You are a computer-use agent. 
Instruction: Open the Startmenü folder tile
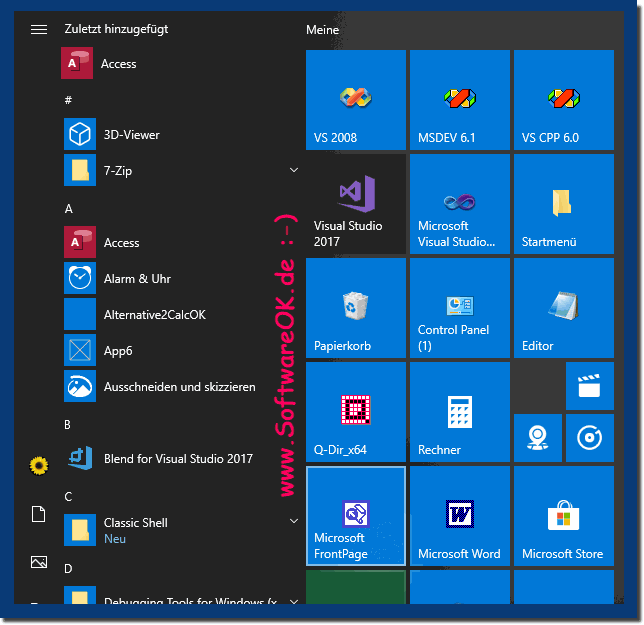pos(564,204)
